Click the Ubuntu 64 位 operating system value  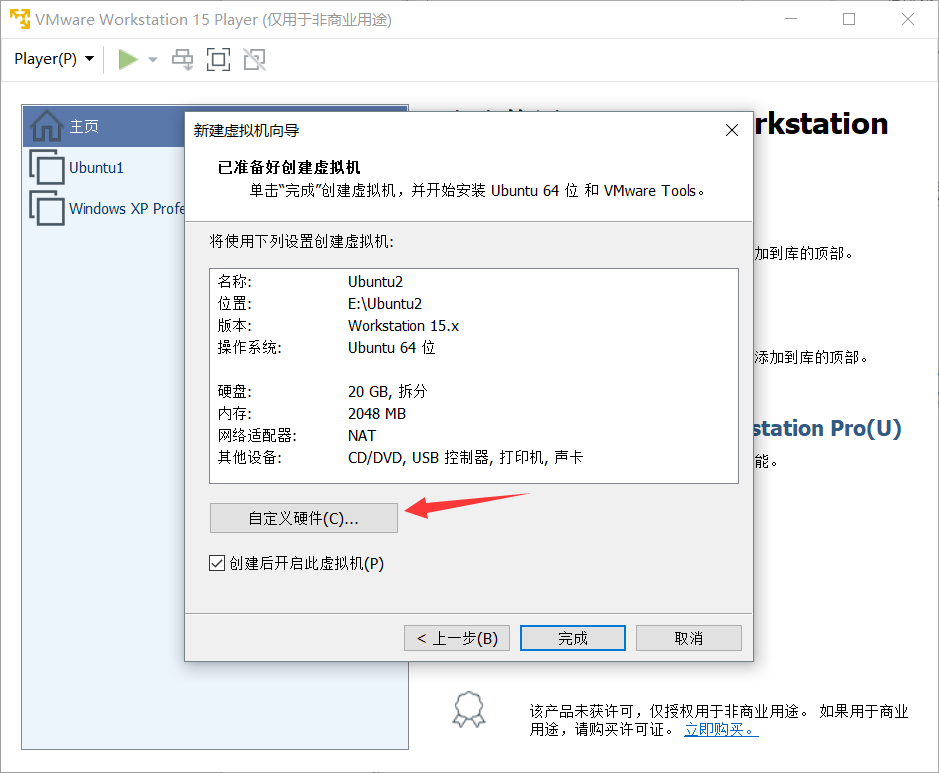coord(392,348)
